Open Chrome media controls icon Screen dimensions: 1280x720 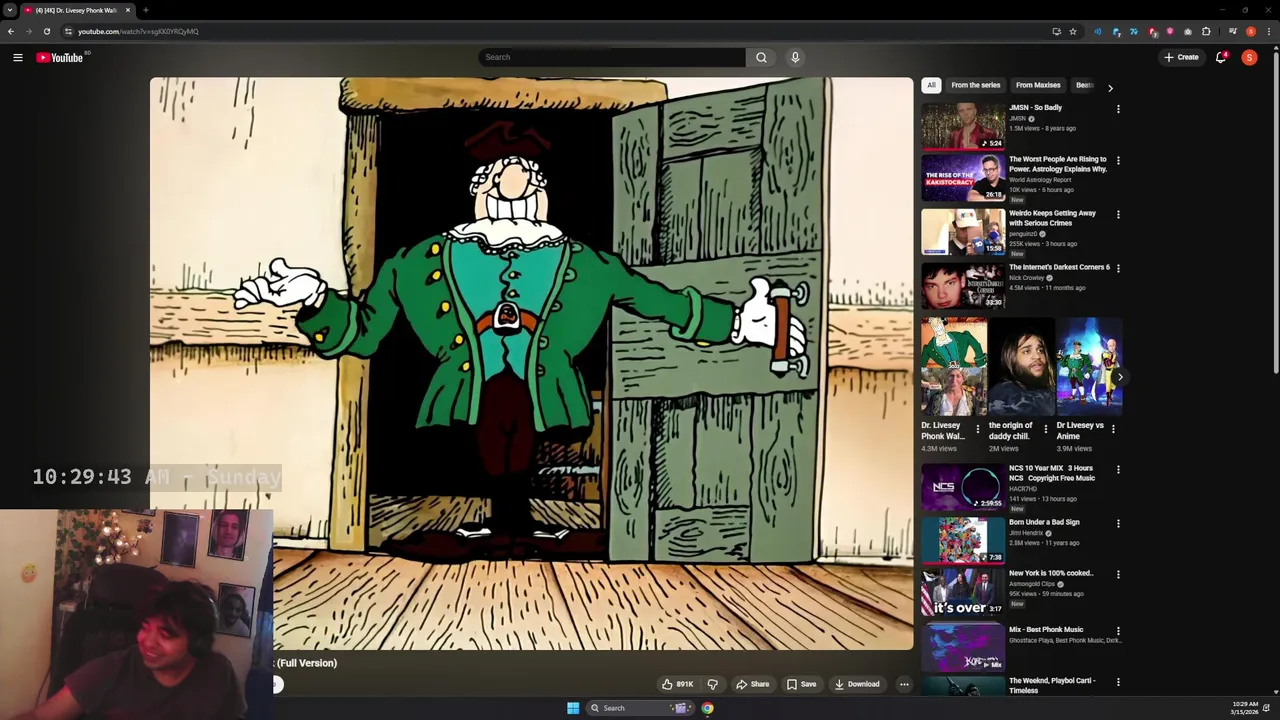coord(1233,31)
